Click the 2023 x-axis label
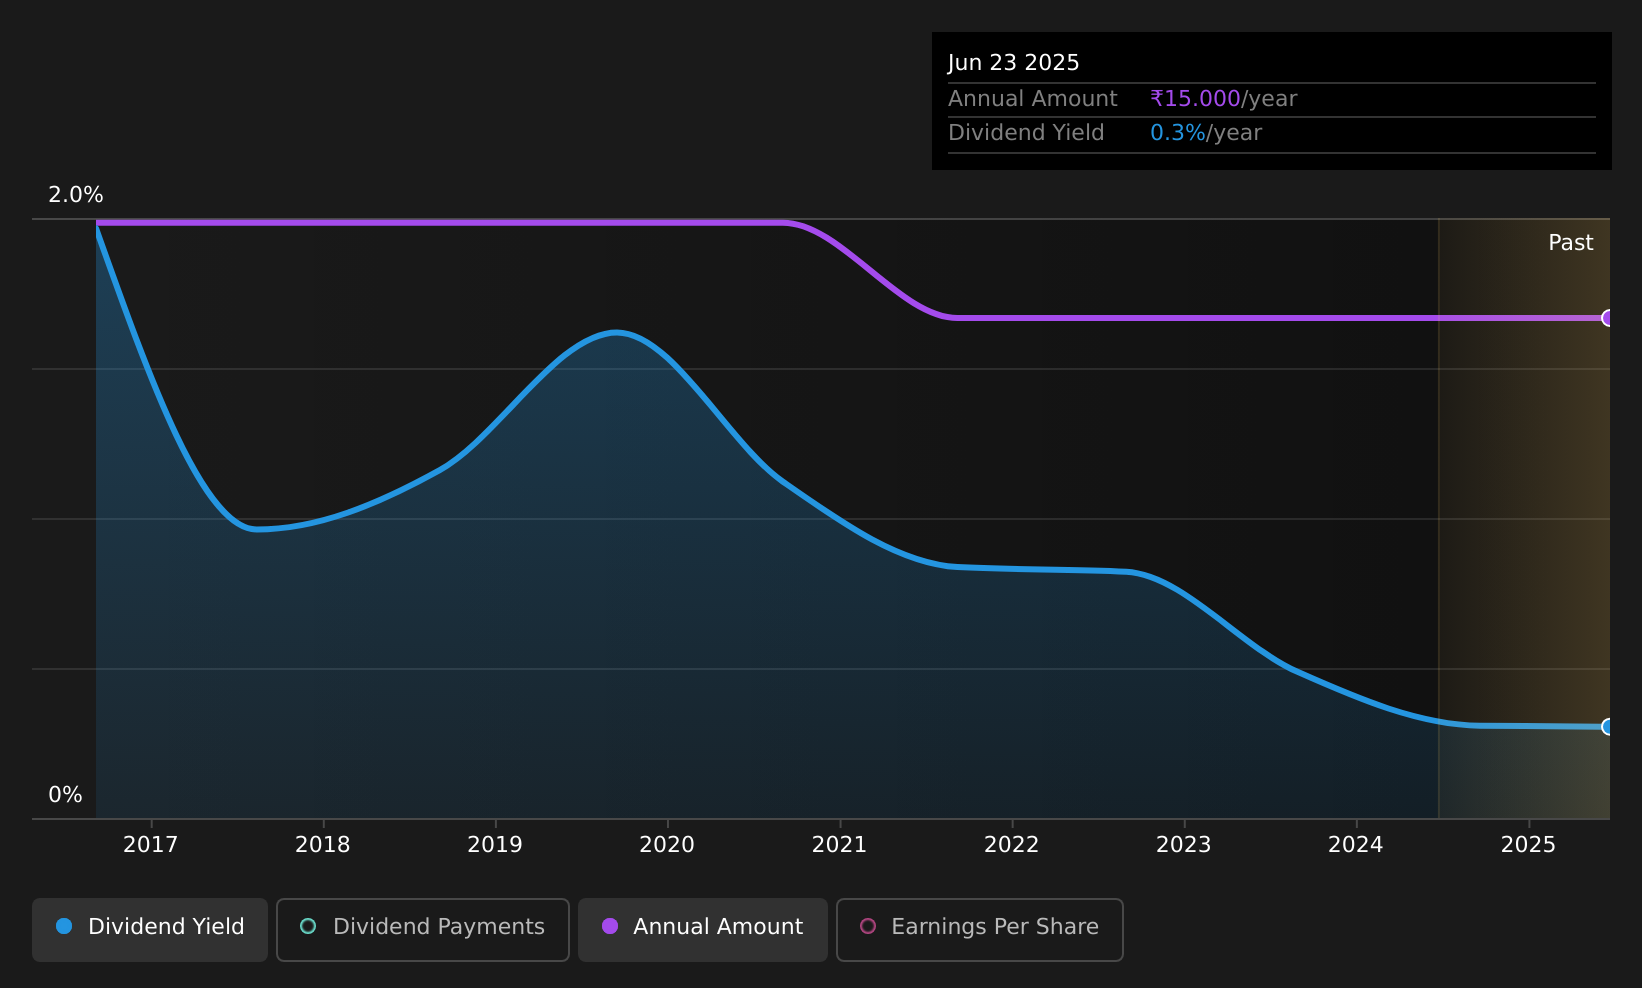Image resolution: width=1642 pixels, height=988 pixels. point(1184,845)
